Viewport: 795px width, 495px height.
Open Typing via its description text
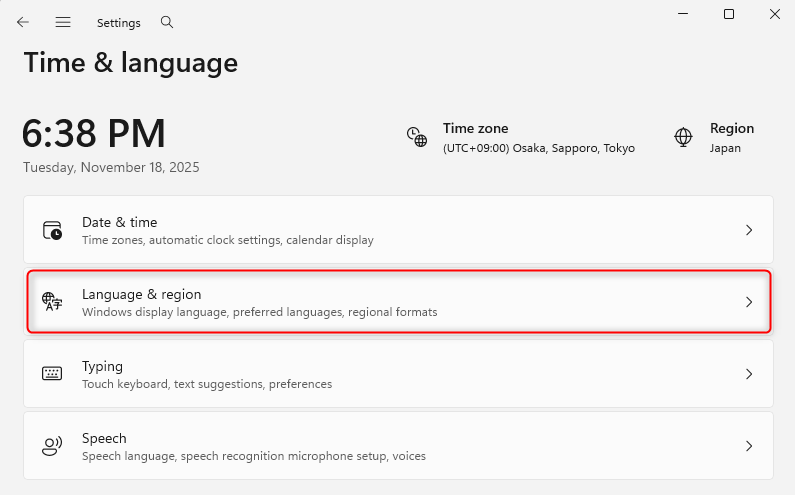pyautogui.click(x=206, y=384)
